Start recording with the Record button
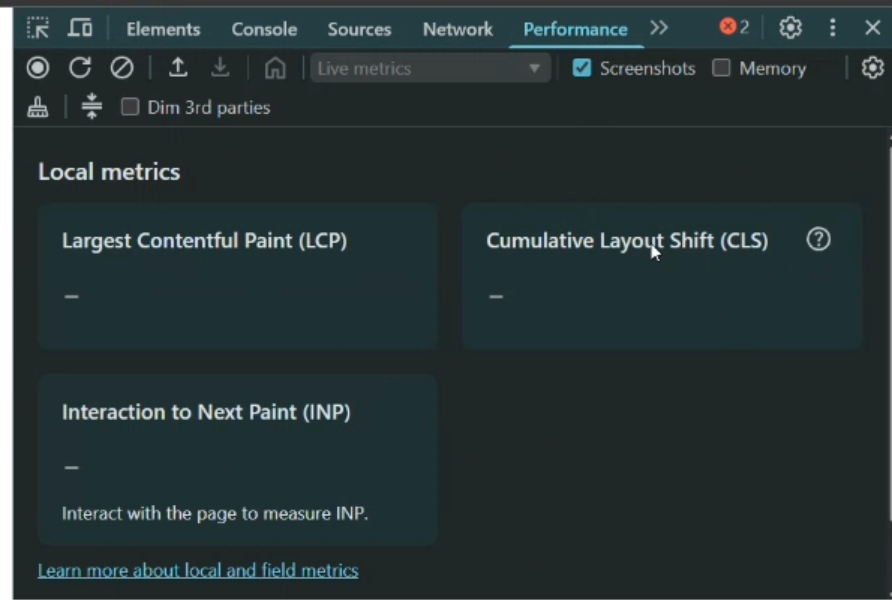Image resolution: width=892 pixels, height=600 pixels. pyautogui.click(x=38, y=68)
